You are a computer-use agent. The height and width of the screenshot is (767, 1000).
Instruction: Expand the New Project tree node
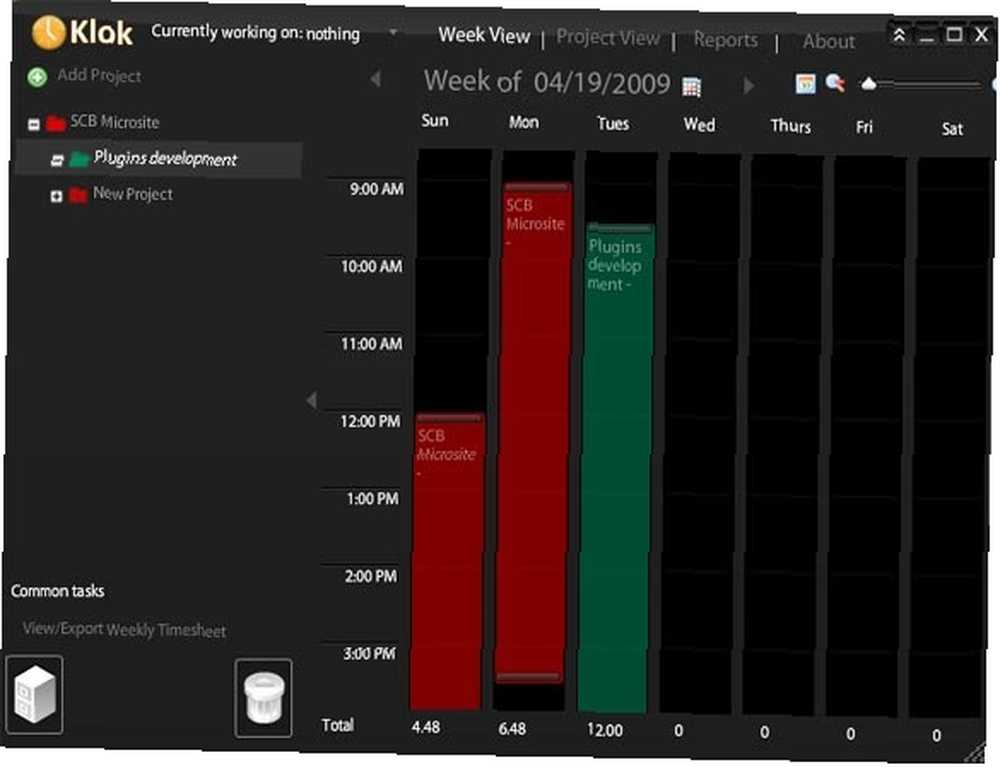(x=56, y=196)
